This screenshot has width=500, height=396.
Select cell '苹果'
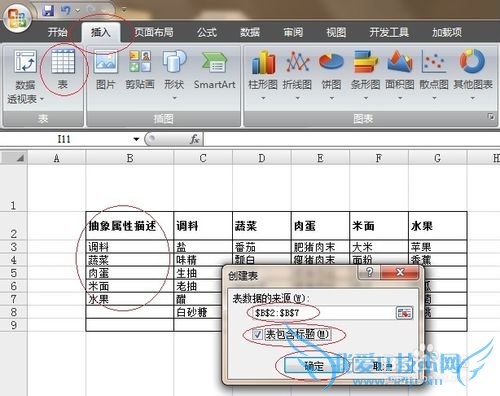point(438,247)
